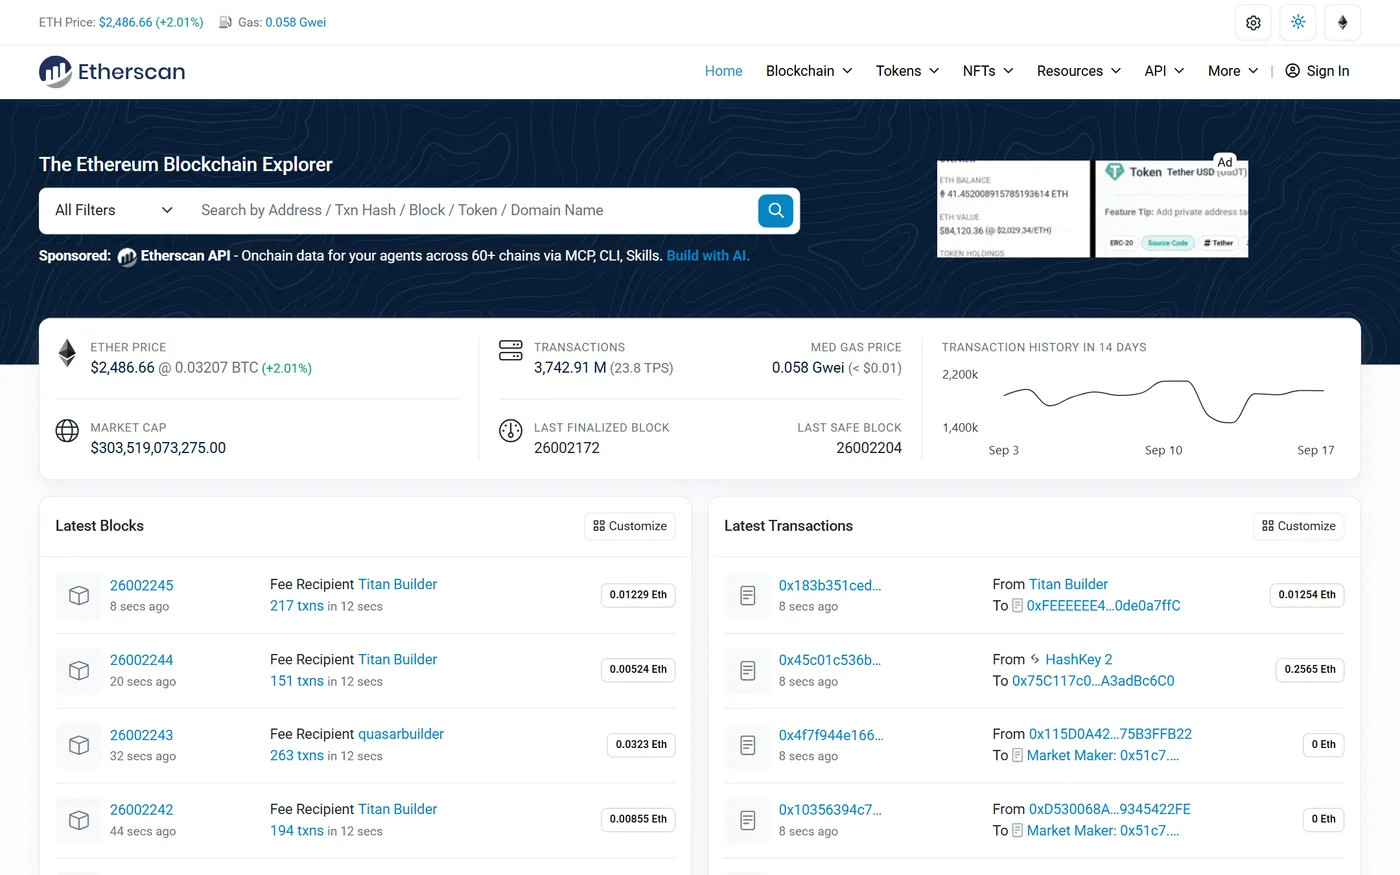Image resolution: width=1400 pixels, height=875 pixels.
Task: Click the 3,742.91 M transactions value
Action: [x=570, y=368]
